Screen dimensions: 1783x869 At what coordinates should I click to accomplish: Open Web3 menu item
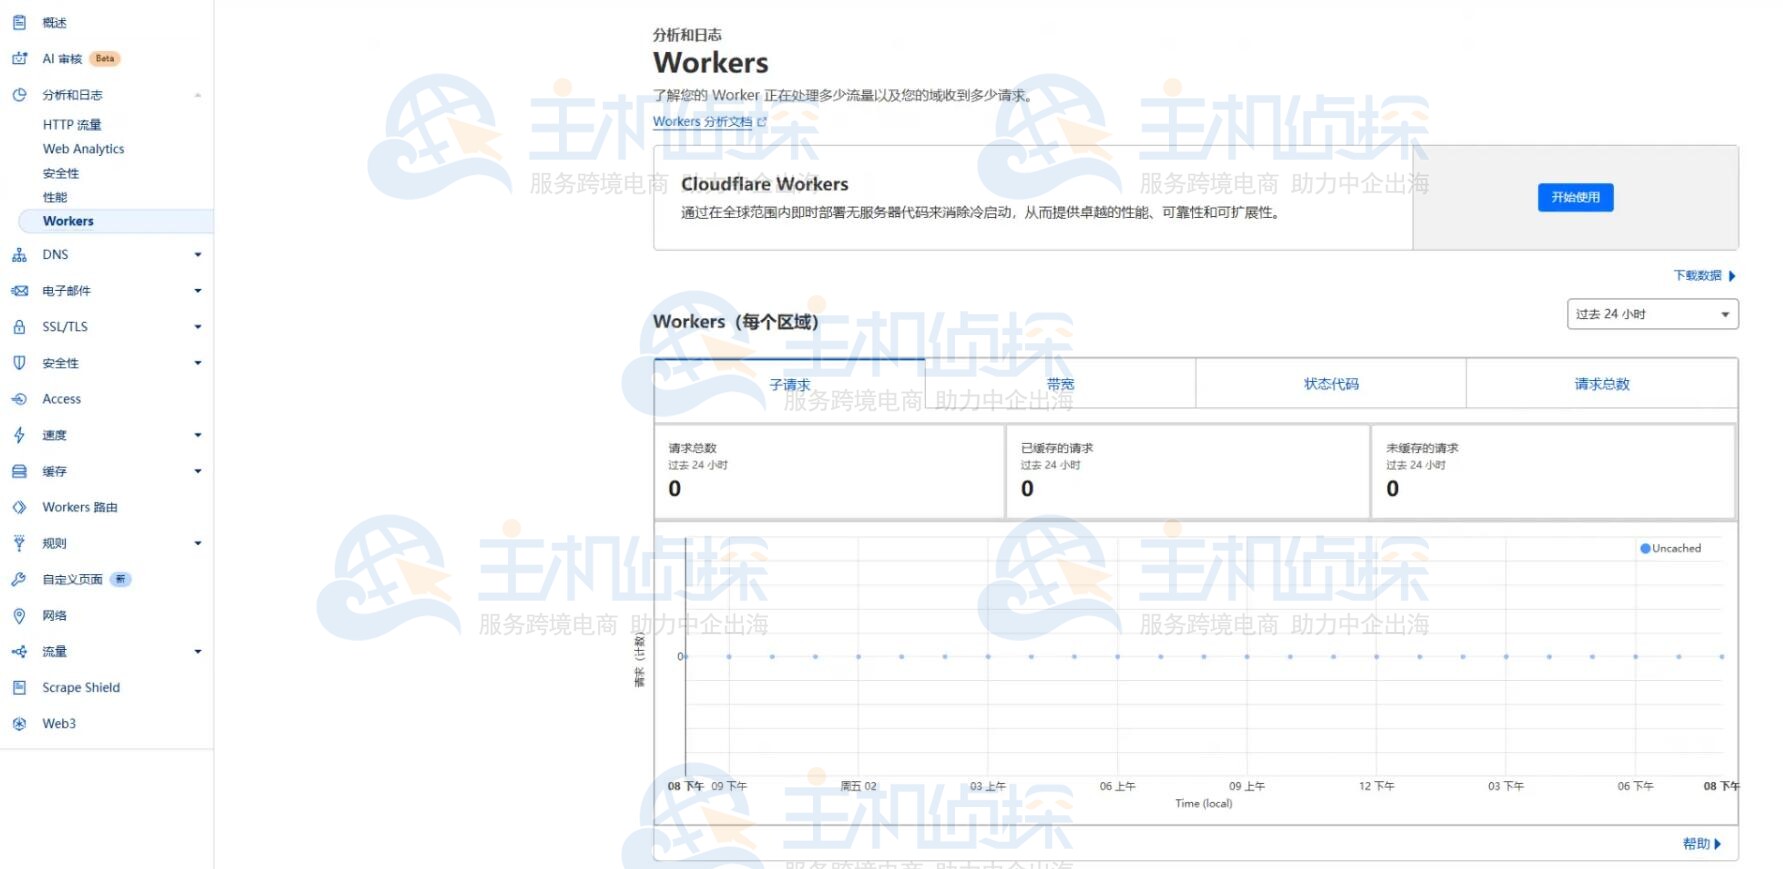click(59, 723)
